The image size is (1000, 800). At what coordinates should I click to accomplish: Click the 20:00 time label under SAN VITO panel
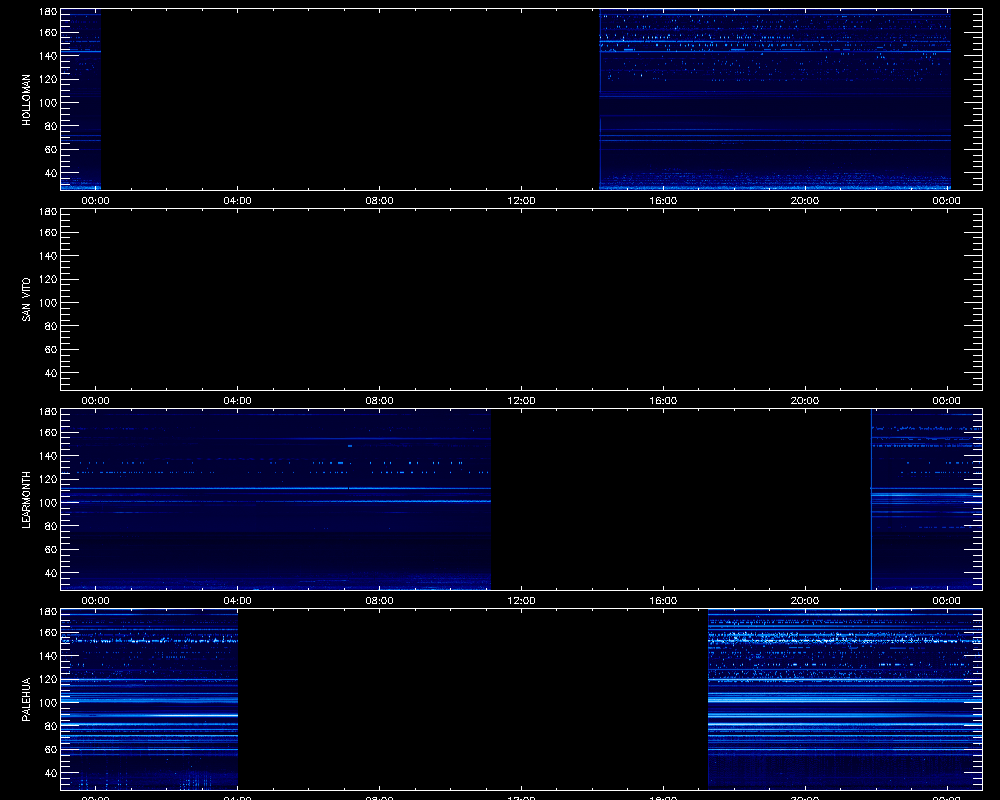pyautogui.click(x=805, y=401)
